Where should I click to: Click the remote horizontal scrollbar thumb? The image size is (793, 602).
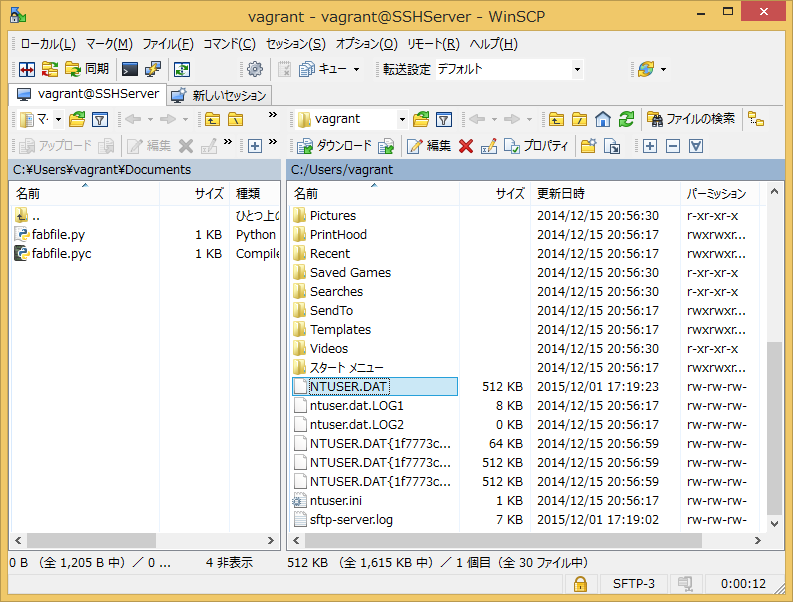pyautogui.click(x=503, y=540)
